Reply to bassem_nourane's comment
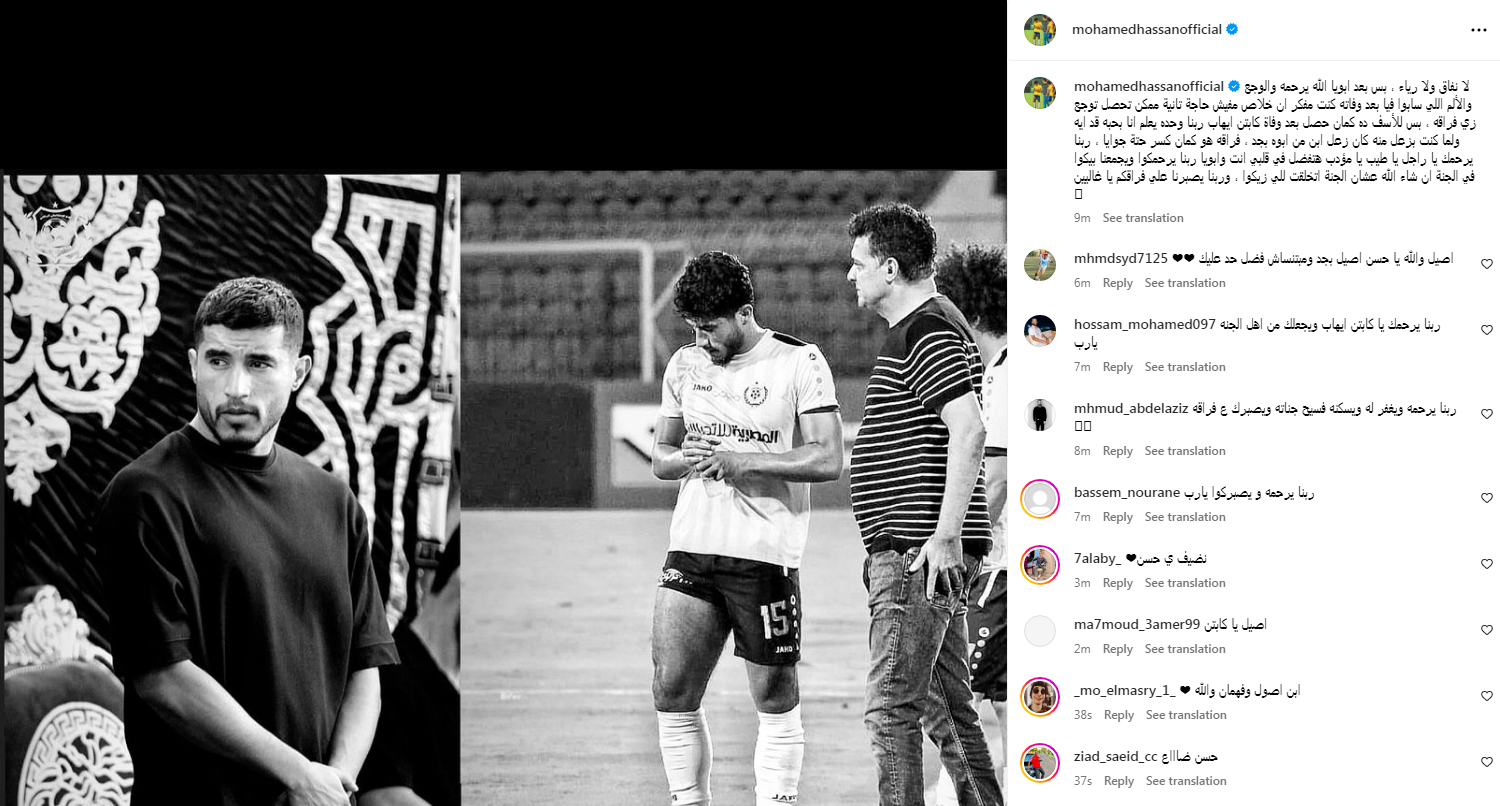 point(1118,517)
